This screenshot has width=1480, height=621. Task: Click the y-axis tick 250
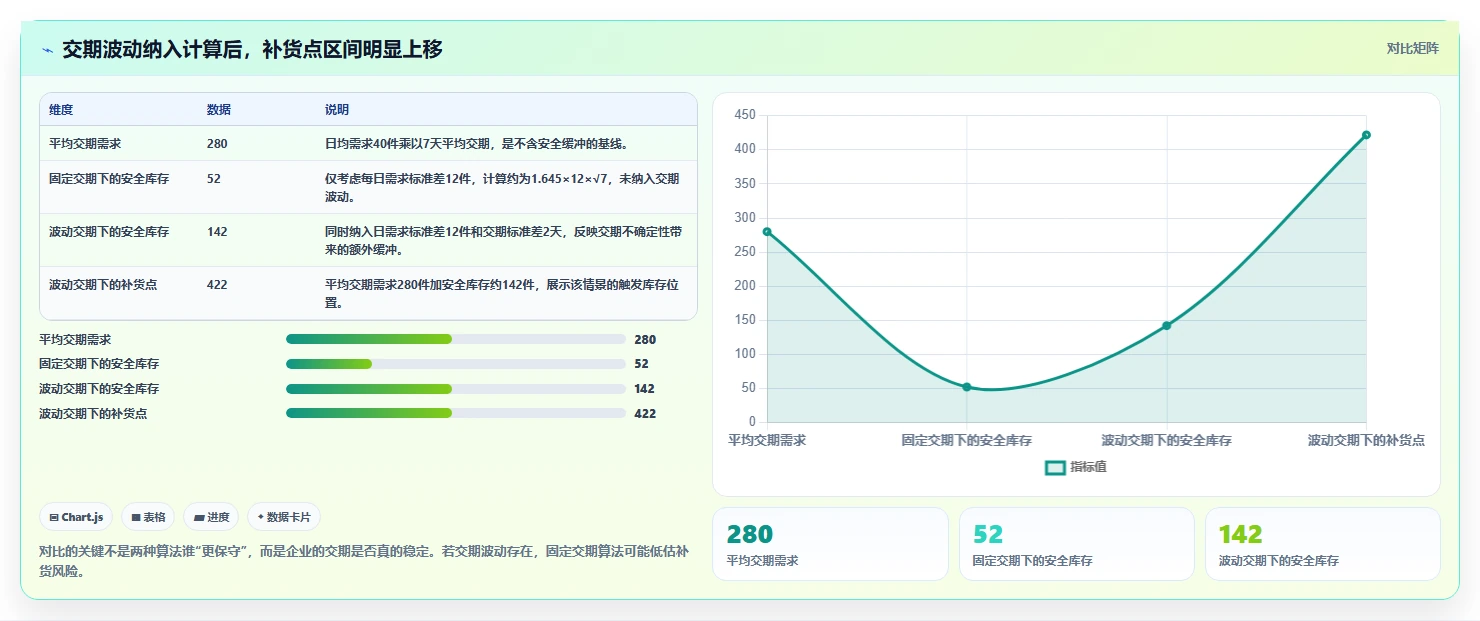tap(744, 251)
